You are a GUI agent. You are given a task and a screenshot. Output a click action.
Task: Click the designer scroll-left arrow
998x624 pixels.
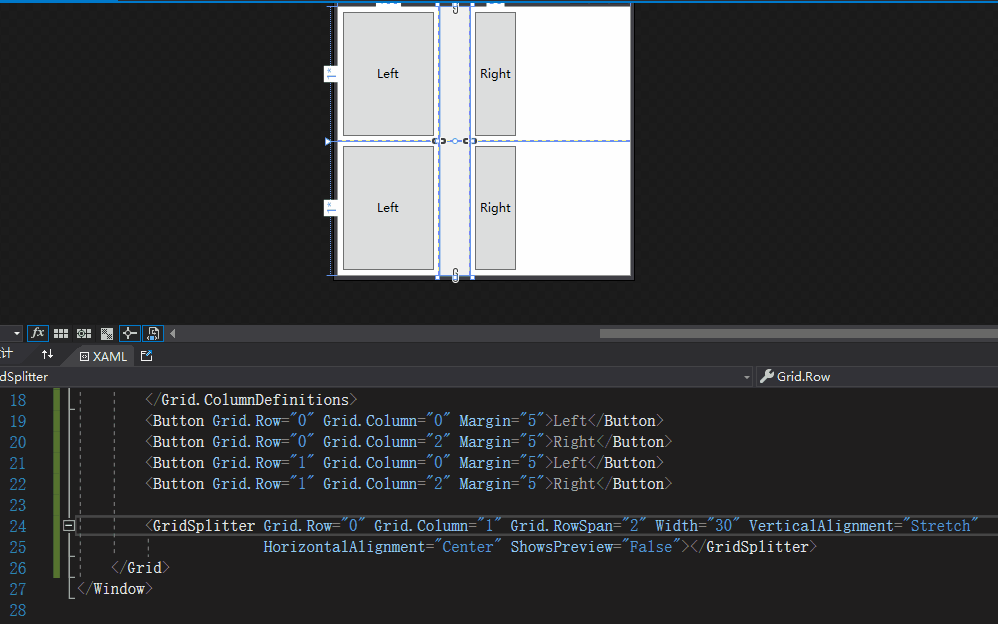pos(172,333)
